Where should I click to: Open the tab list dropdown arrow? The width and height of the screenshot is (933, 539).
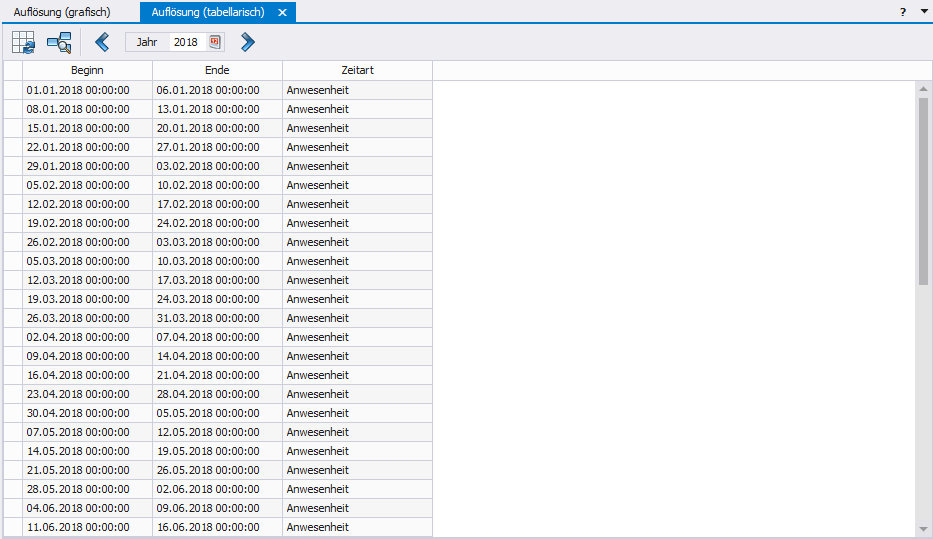(924, 12)
